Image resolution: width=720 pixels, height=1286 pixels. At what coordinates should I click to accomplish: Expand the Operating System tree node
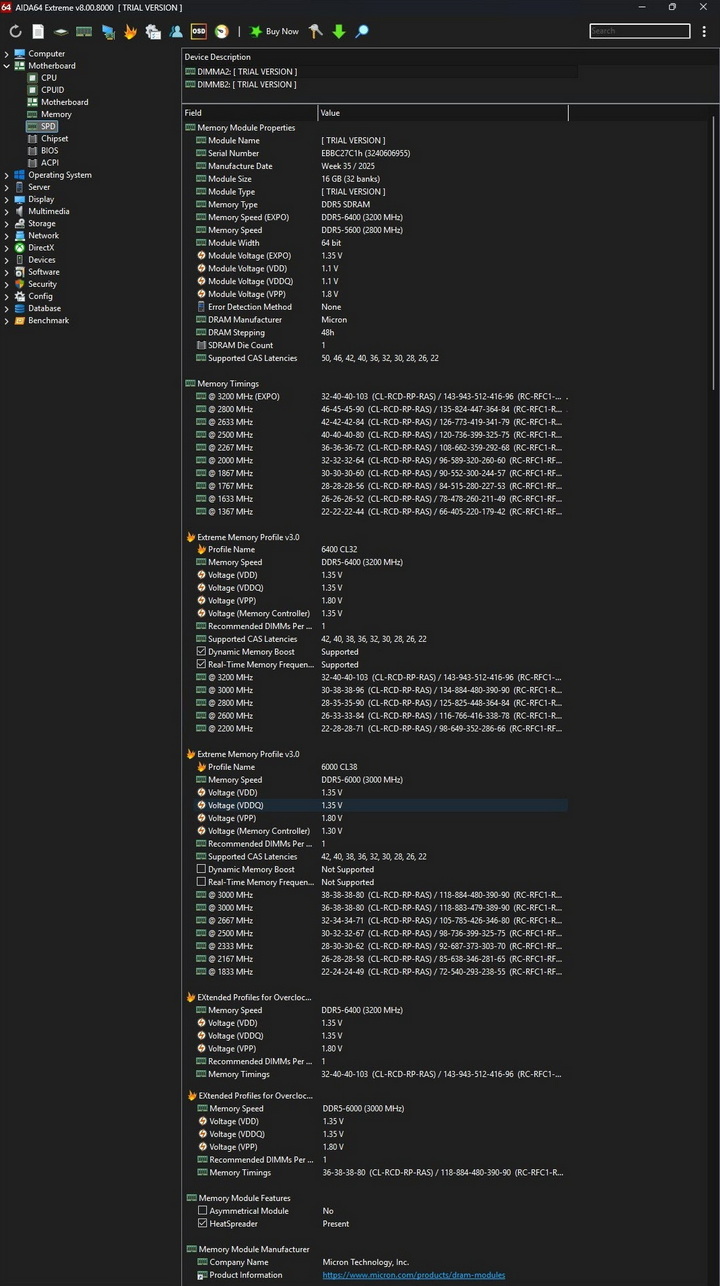click(7, 175)
